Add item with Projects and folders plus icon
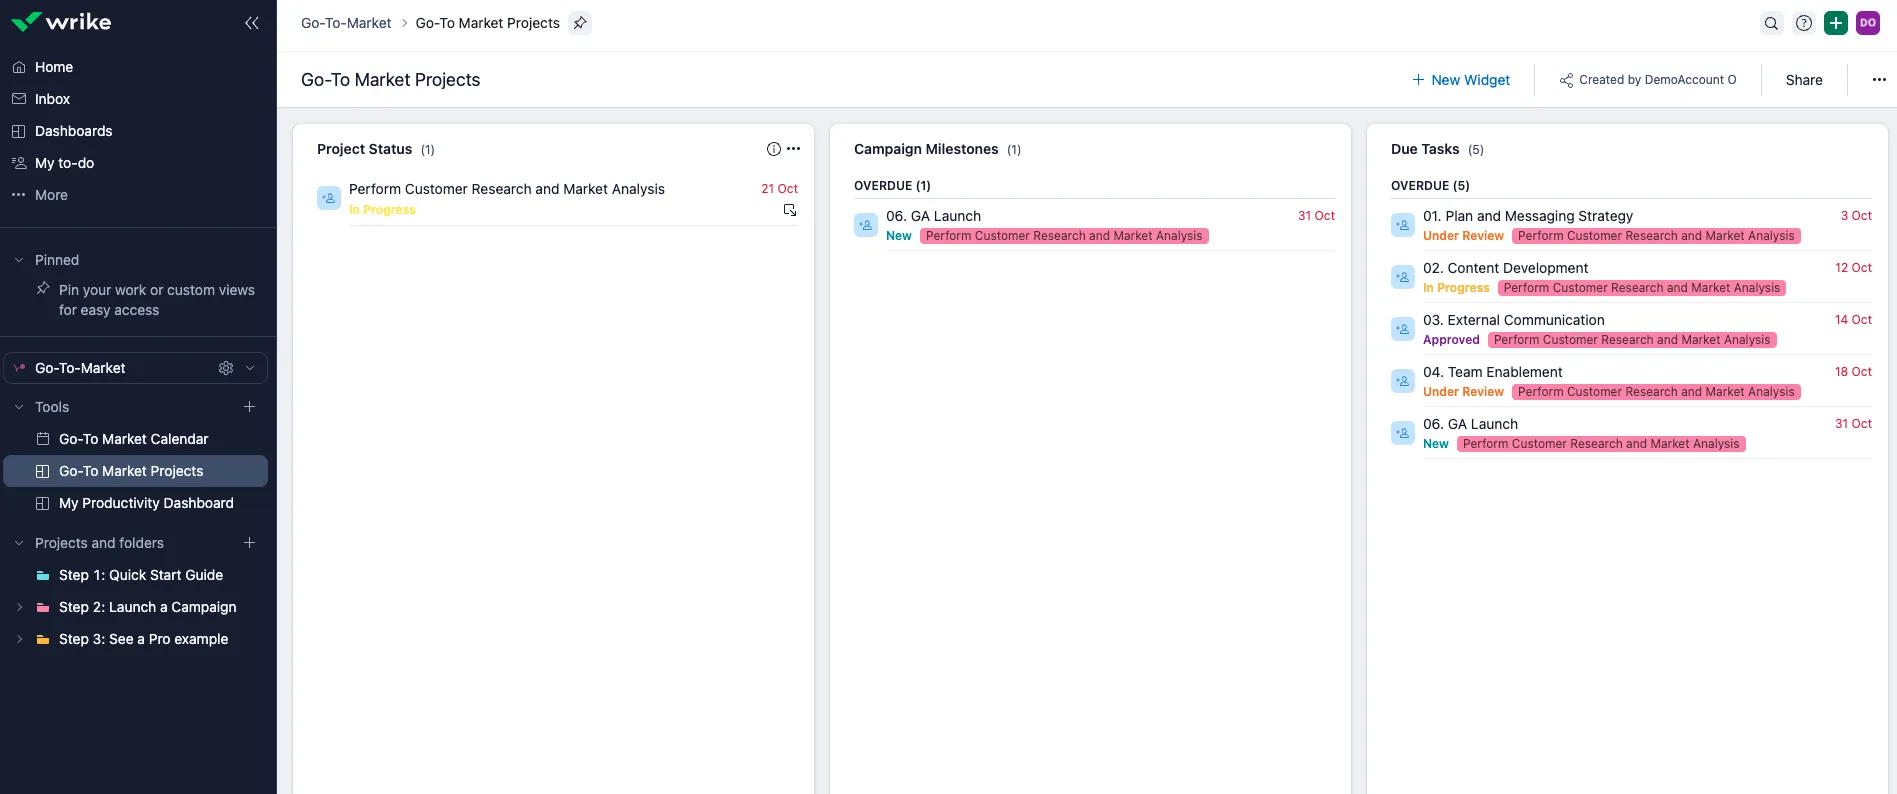Image resolution: width=1897 pixels, height=794 pixels. click(x=250, y=543)
